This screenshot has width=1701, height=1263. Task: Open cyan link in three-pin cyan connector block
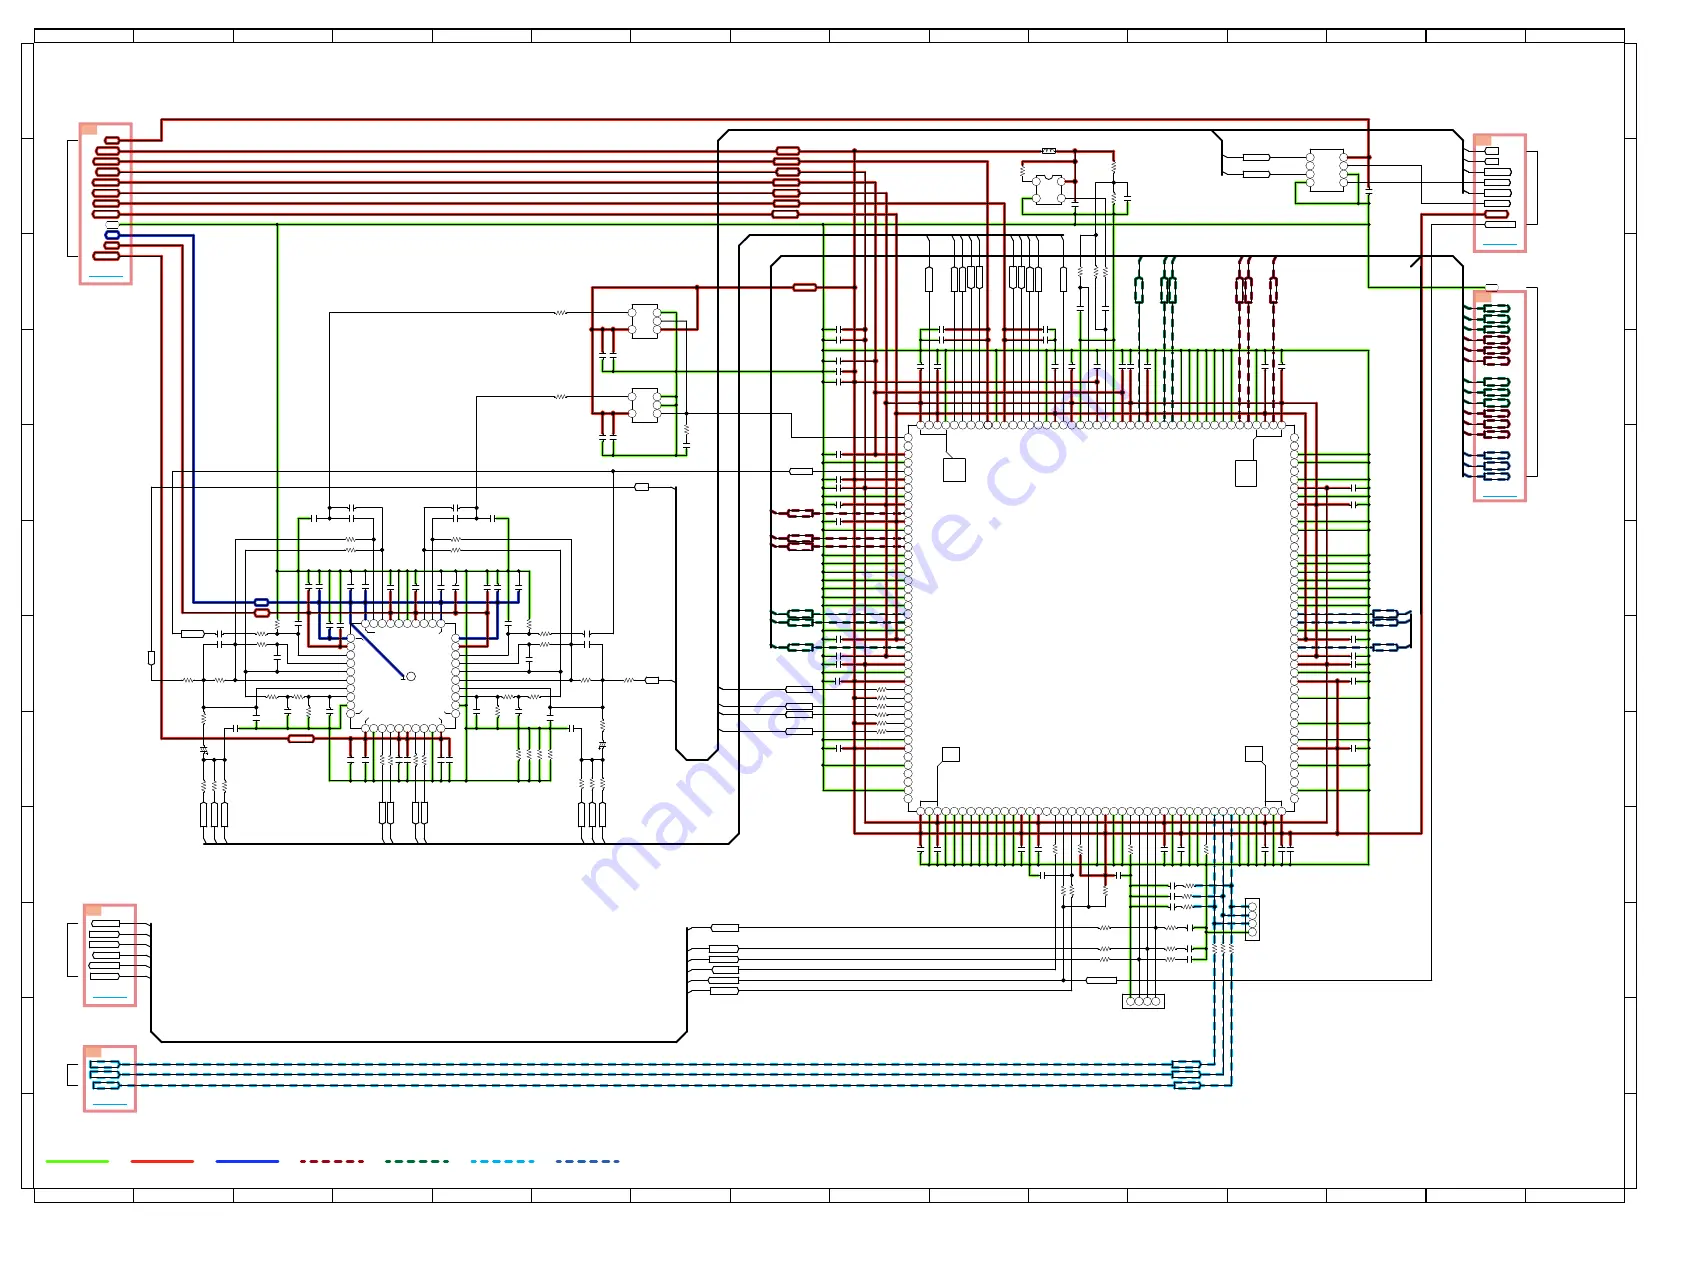tap(109, 1104)
